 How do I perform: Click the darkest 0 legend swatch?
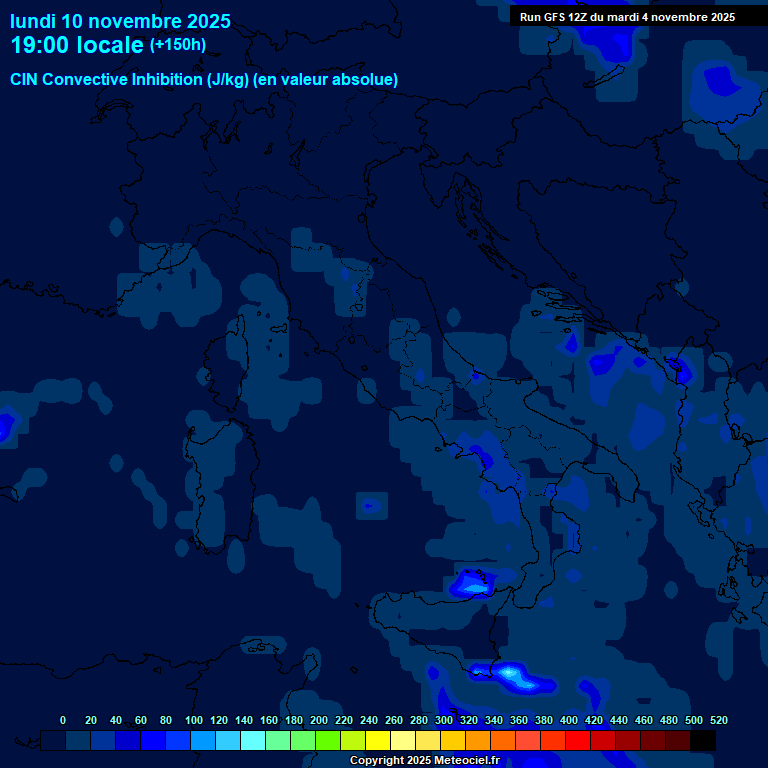click(53, 741)
